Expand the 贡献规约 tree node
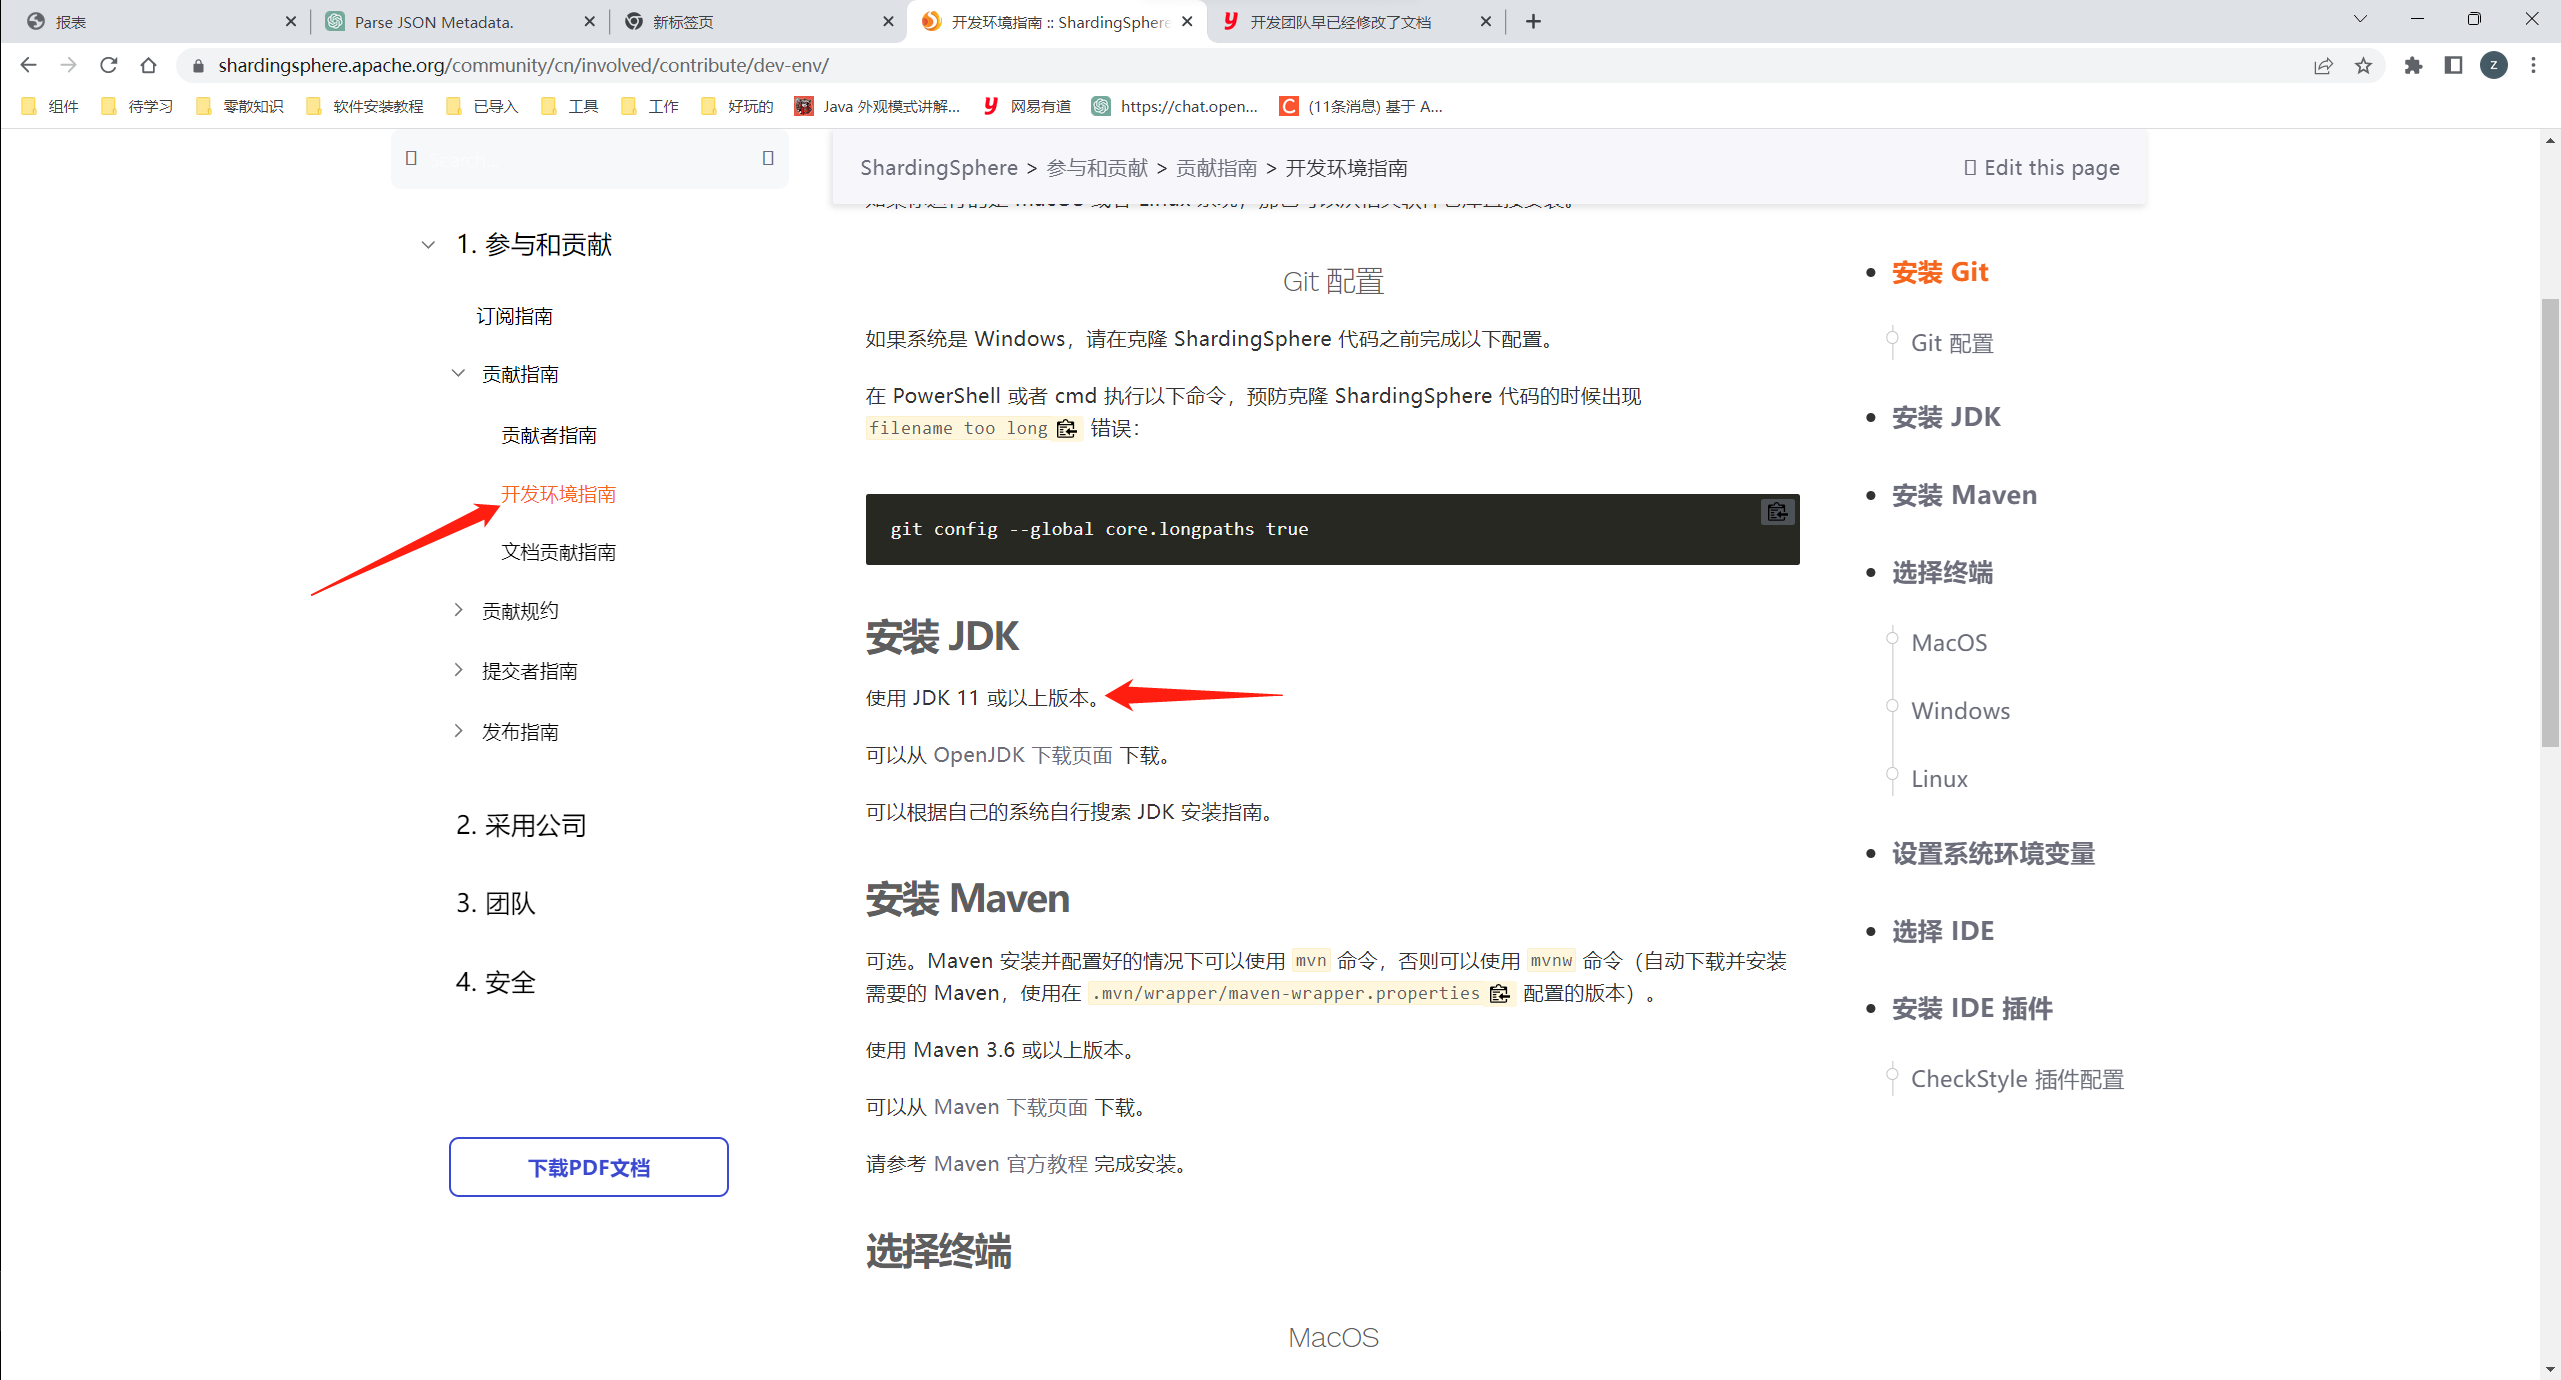The height and width of the screenshot is (1380, 2561). (458, 611)
